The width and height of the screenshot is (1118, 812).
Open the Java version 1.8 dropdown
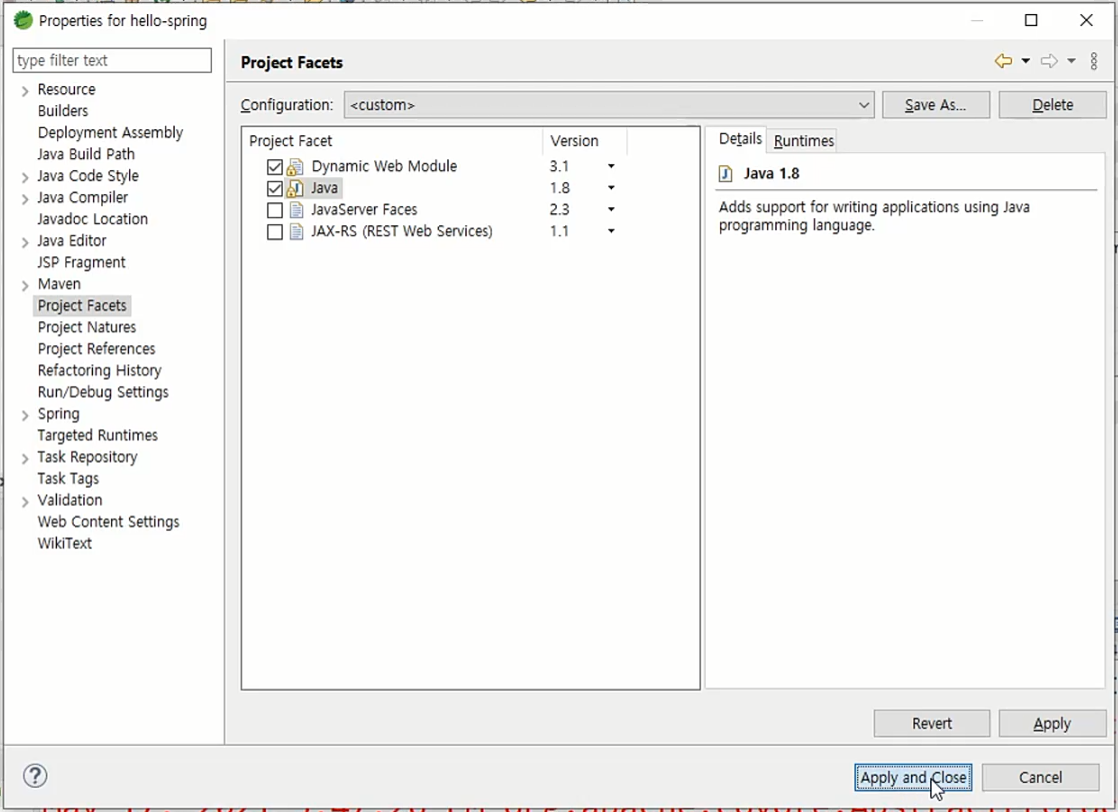[x=611, y=187]
